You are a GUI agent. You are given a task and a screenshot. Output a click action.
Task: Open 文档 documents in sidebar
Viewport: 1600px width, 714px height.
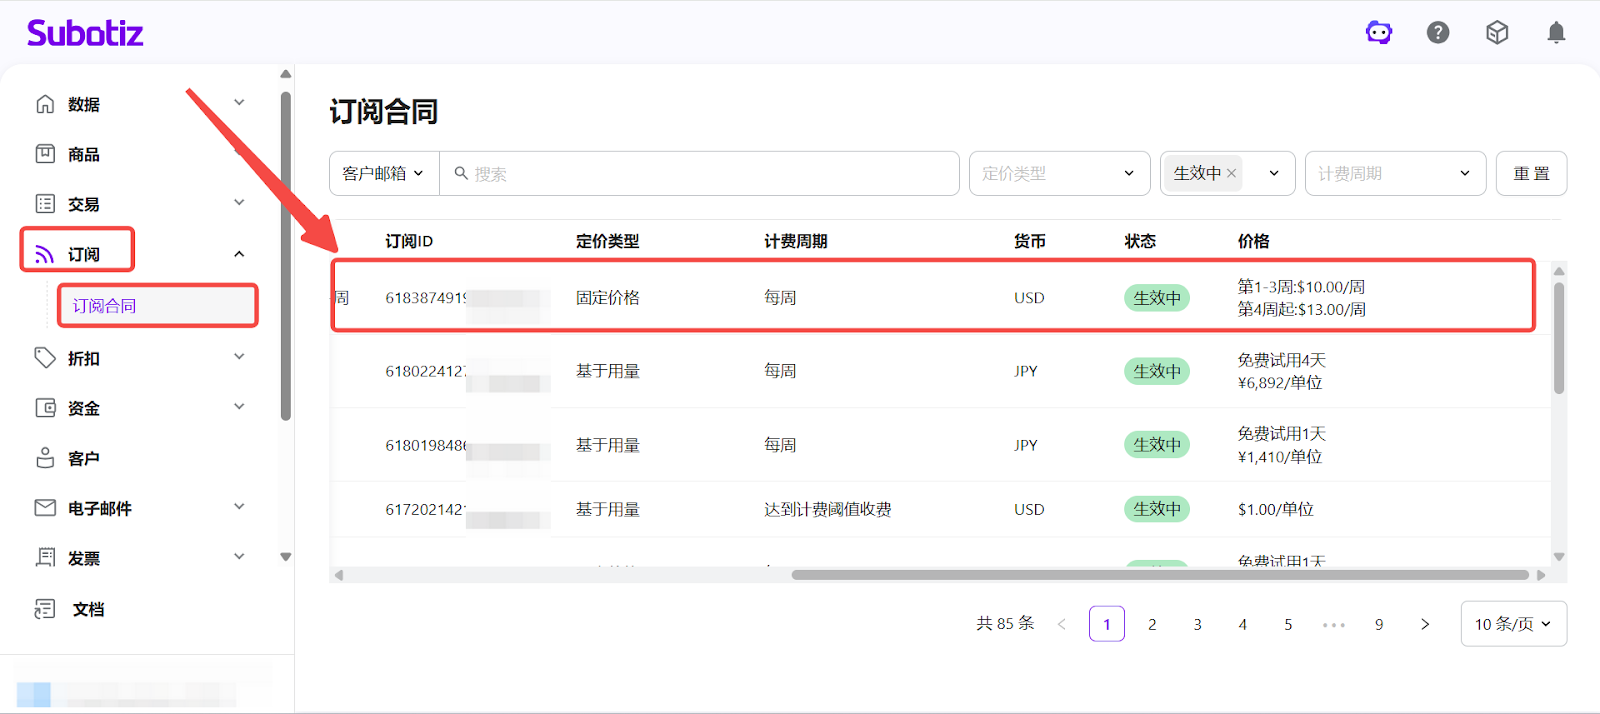(88, 609)
